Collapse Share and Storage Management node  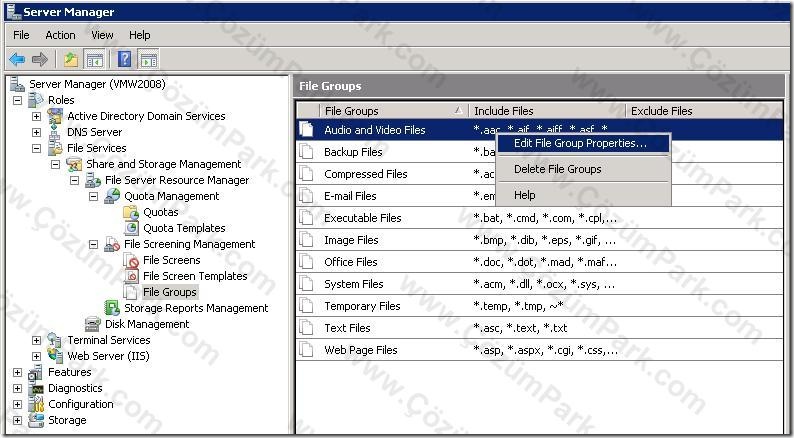coord(56,165)
